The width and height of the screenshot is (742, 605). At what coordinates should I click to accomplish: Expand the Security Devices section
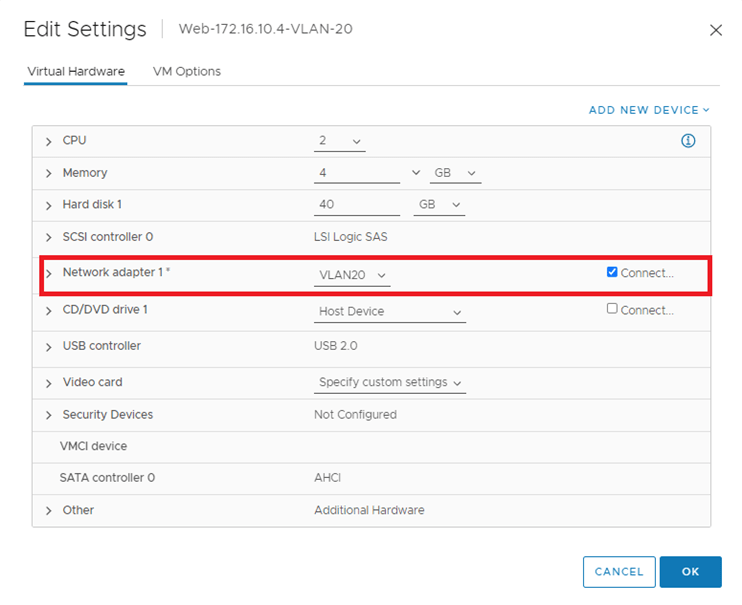(48, 415)
